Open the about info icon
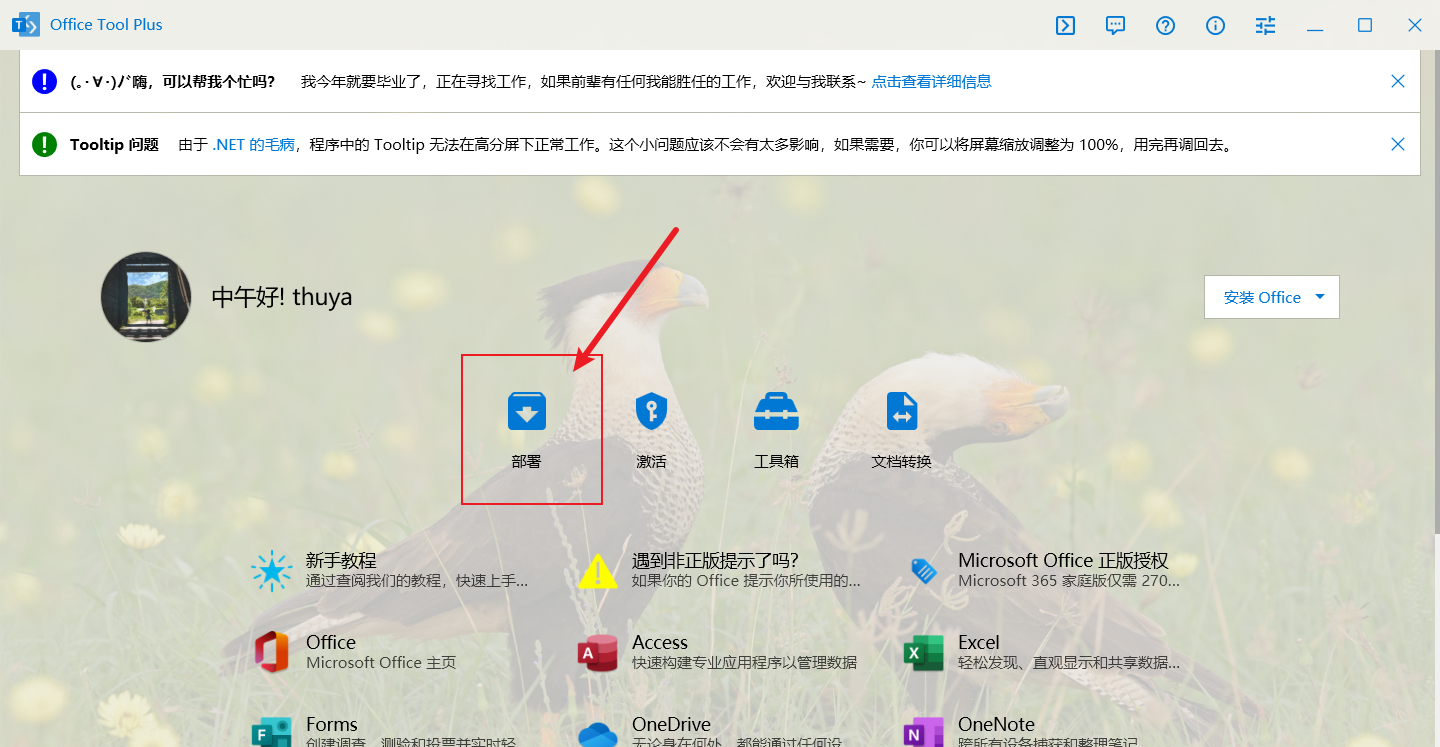 coord(1215,25)
